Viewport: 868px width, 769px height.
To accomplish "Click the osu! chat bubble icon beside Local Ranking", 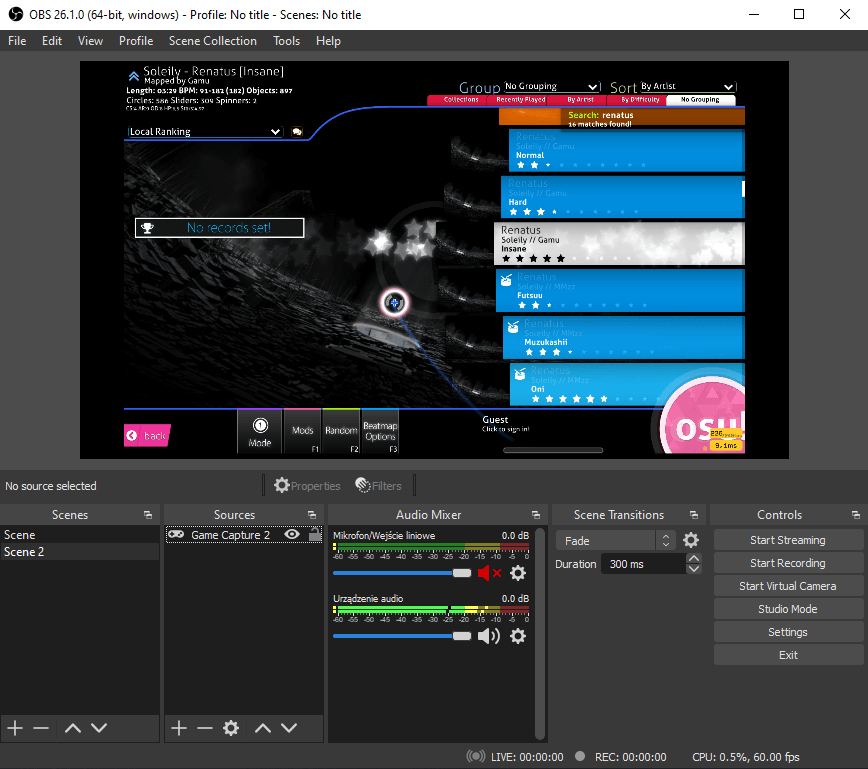I will 297,132.
